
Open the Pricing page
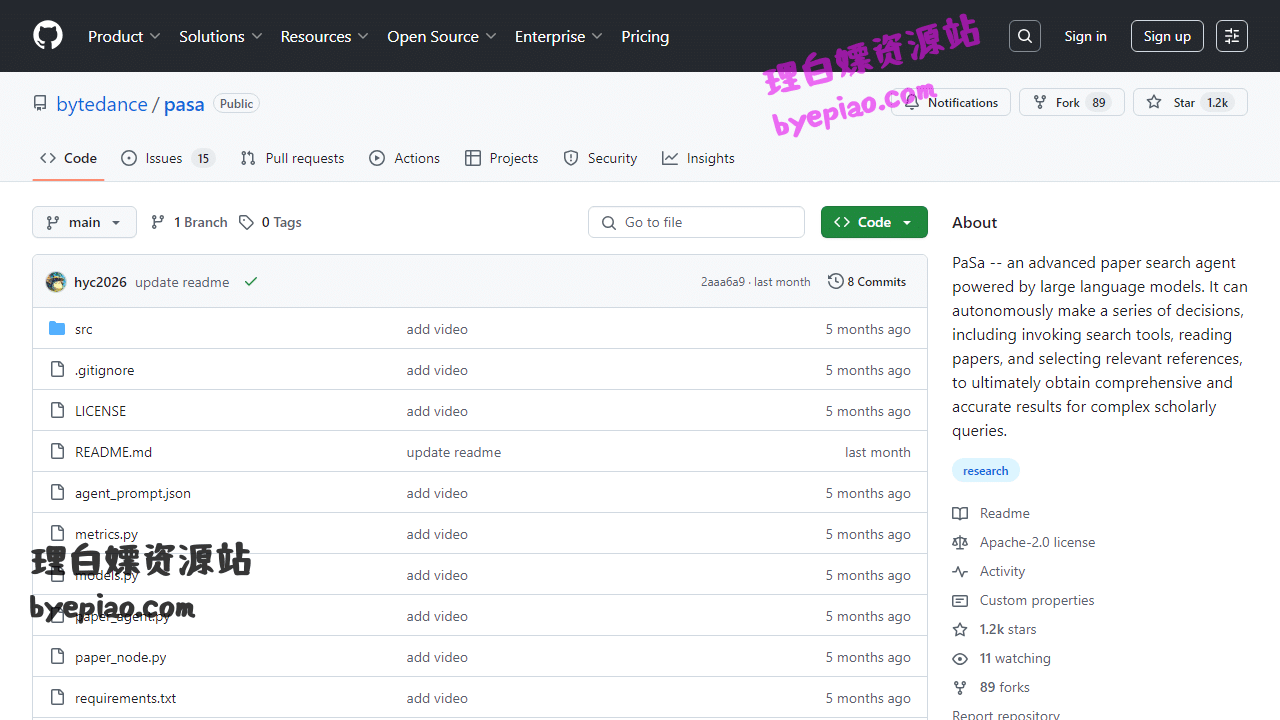(645, 36)
